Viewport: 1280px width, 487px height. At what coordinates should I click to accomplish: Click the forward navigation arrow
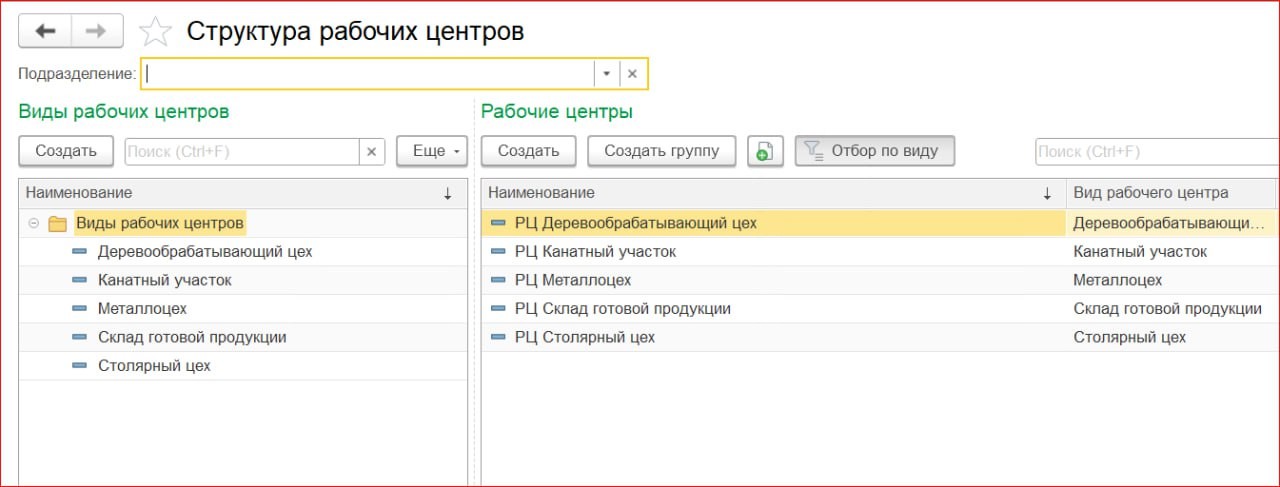click(x=96, y=31)
